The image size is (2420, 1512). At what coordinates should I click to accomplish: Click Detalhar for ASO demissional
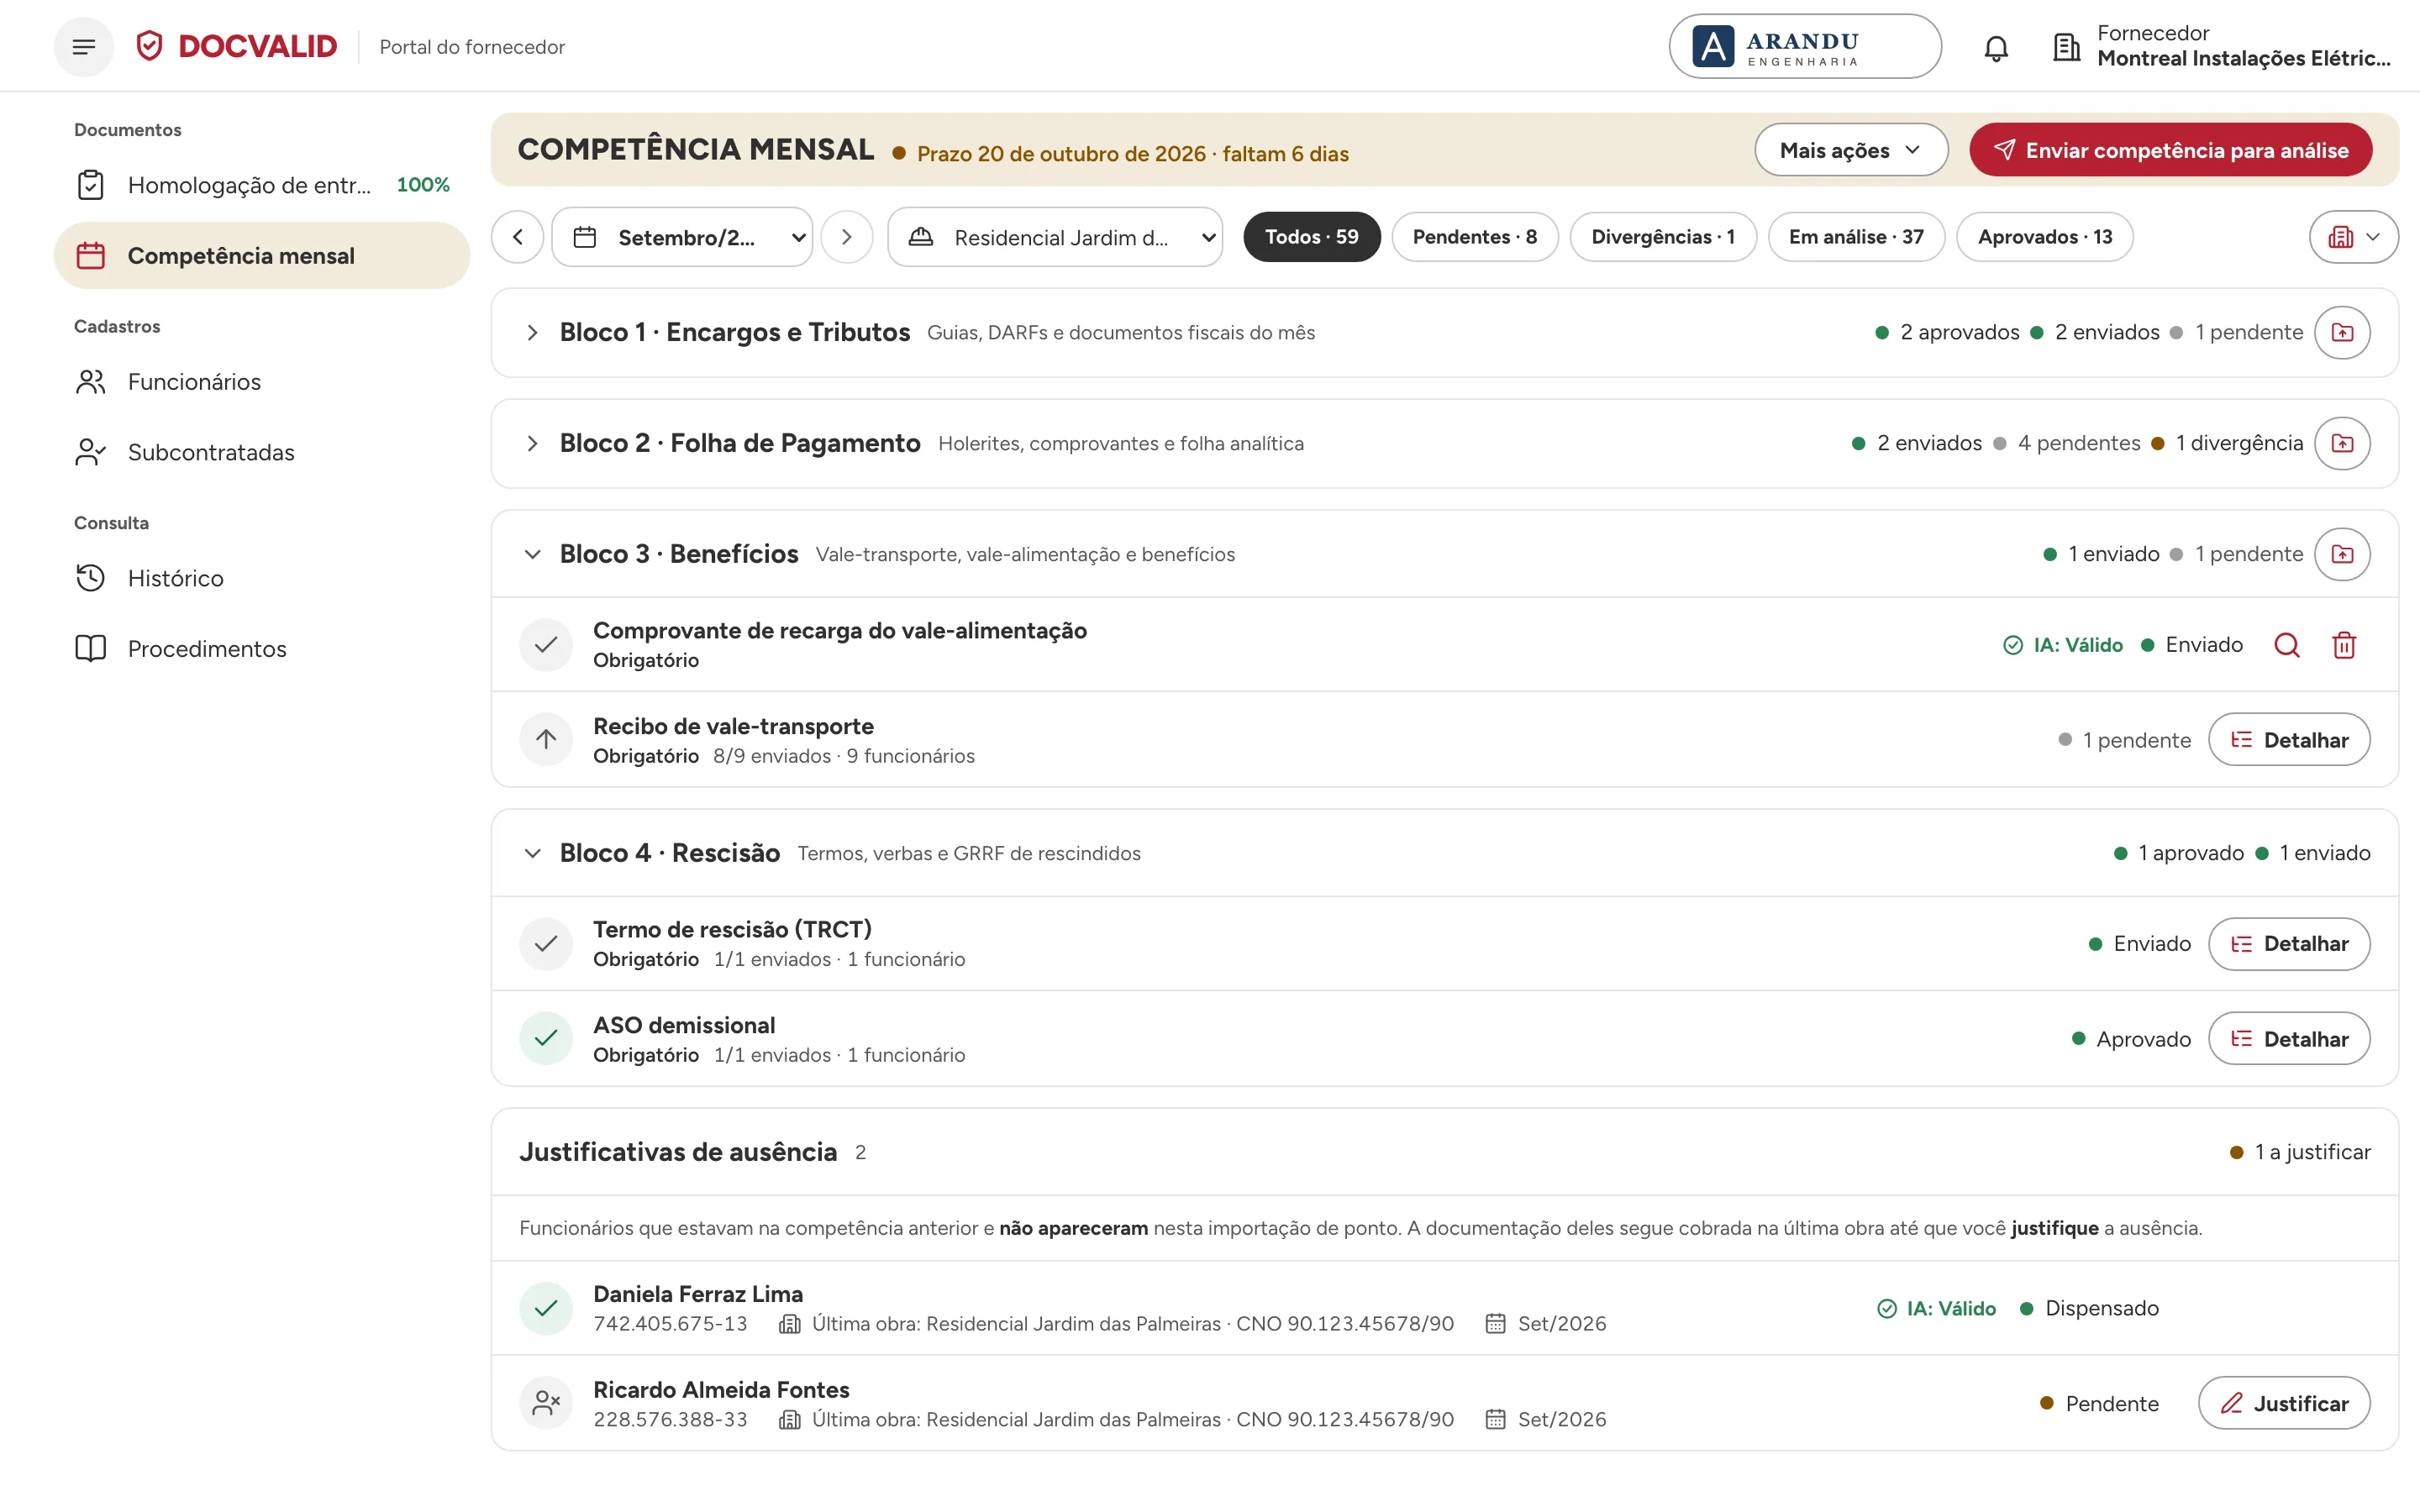tap(2289, 1039)
